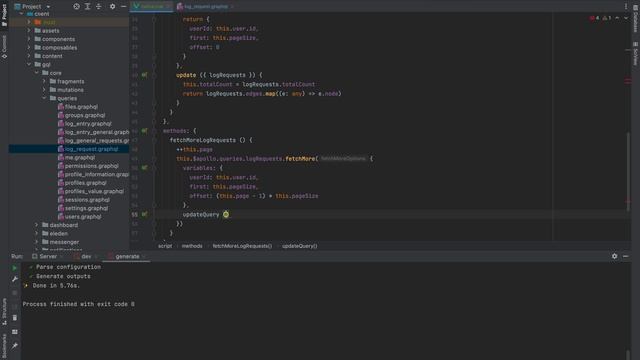Screen dimensions: 640x360
Task: Click fetchMoreLogRequests() breadcrumb
Action: coord(242,246)
